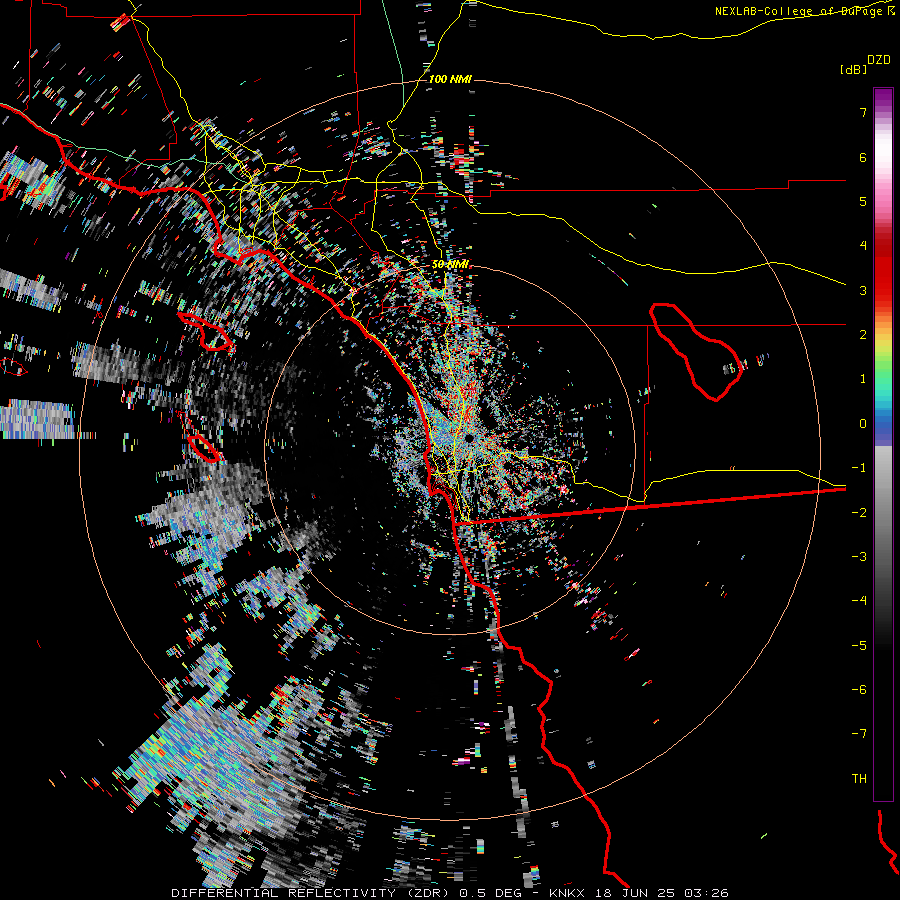
Task: Click DIFFERENTIAL REFLECTIVITY in the caption
Action: pos(284,893)
